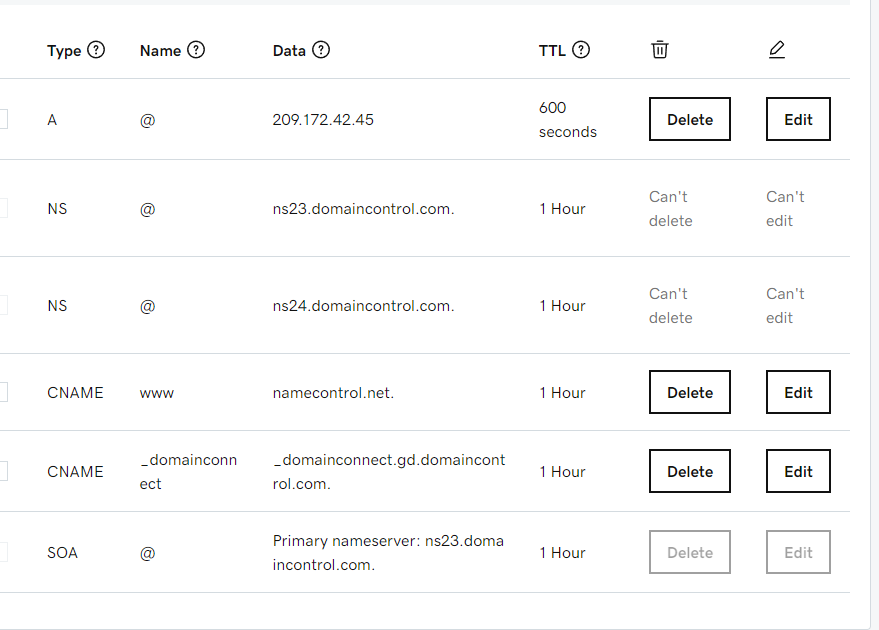The height and width of the screenshot is (630, 879).
Task: Click the trash can header icon
Action: 659,50
